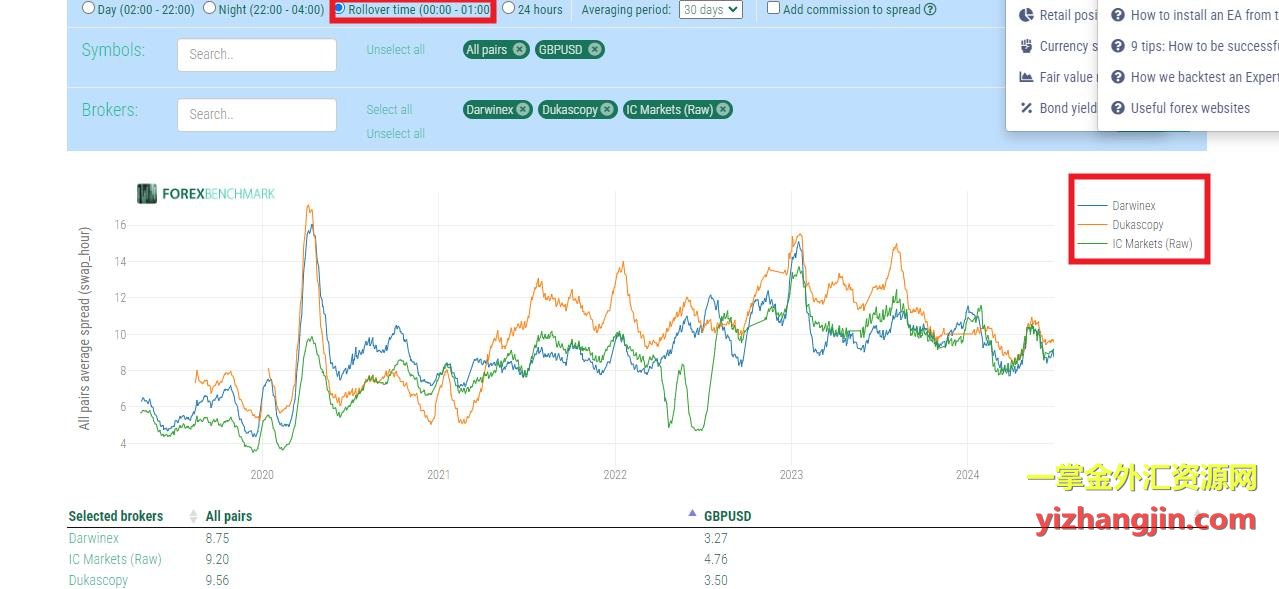Remove the Dukascopy broker tag

tap(607, 110)
